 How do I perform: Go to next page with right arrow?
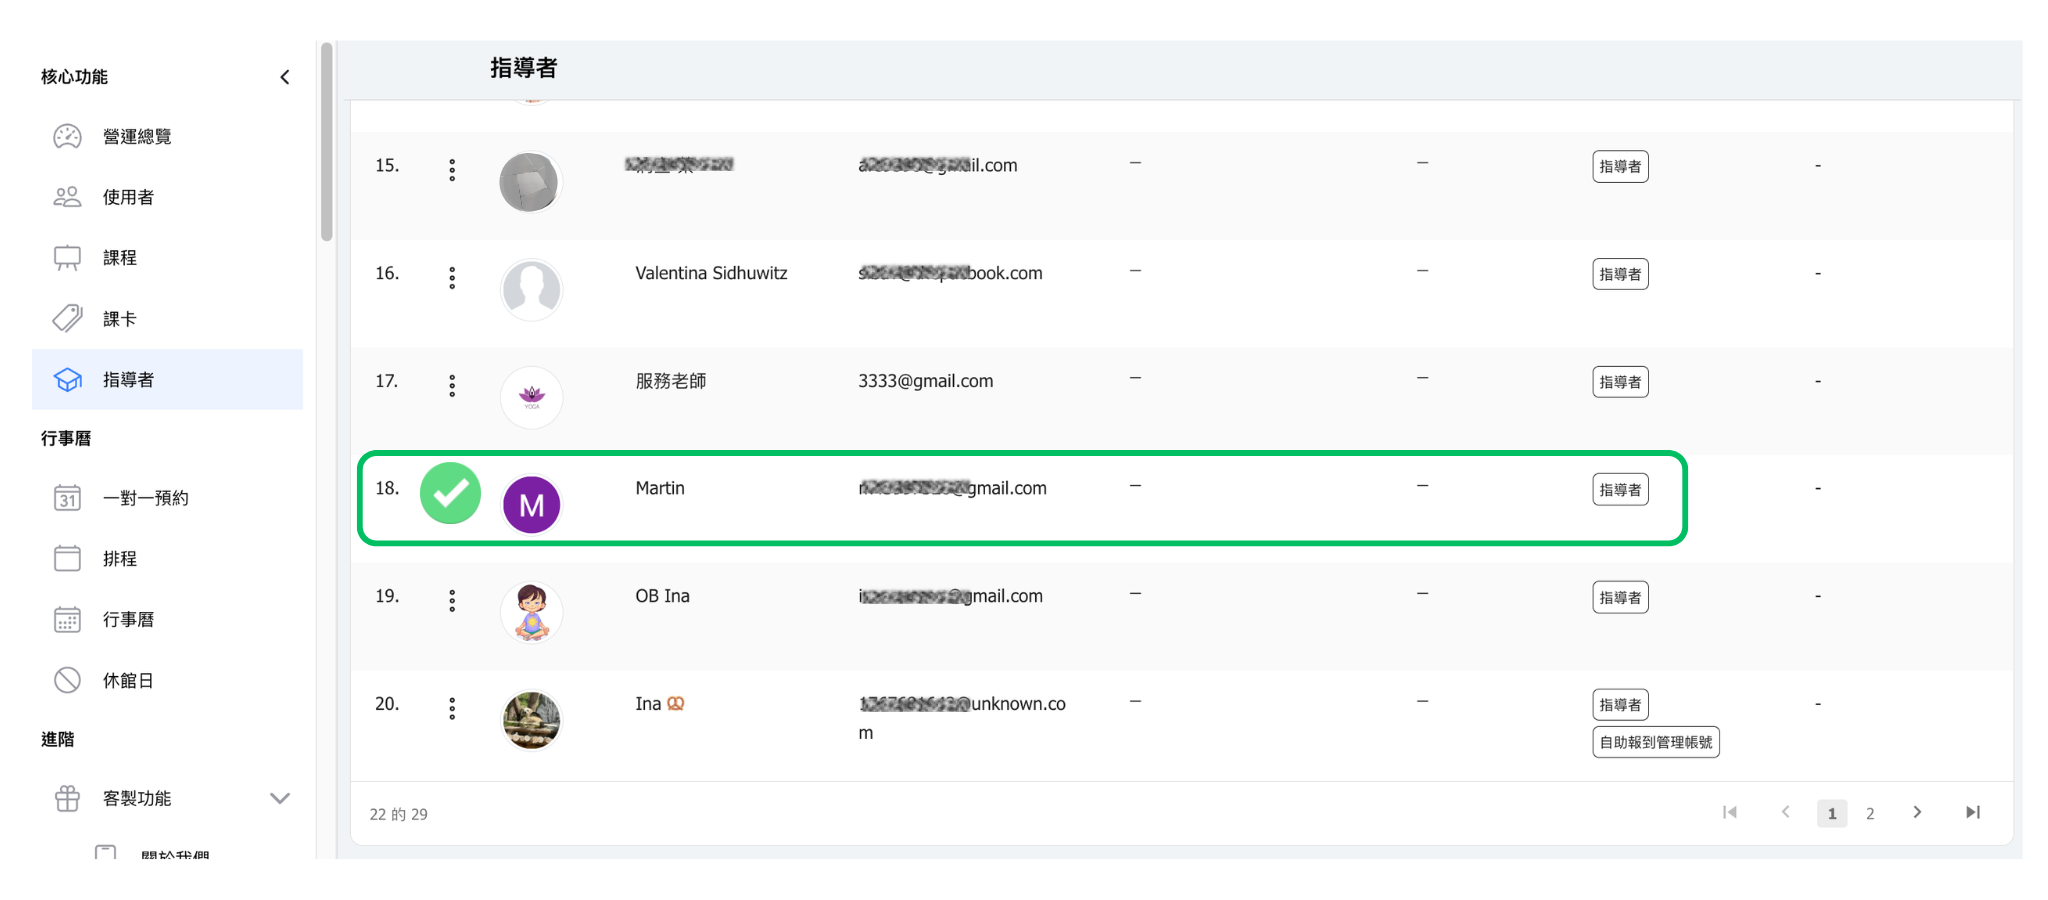pos(1917,813)
